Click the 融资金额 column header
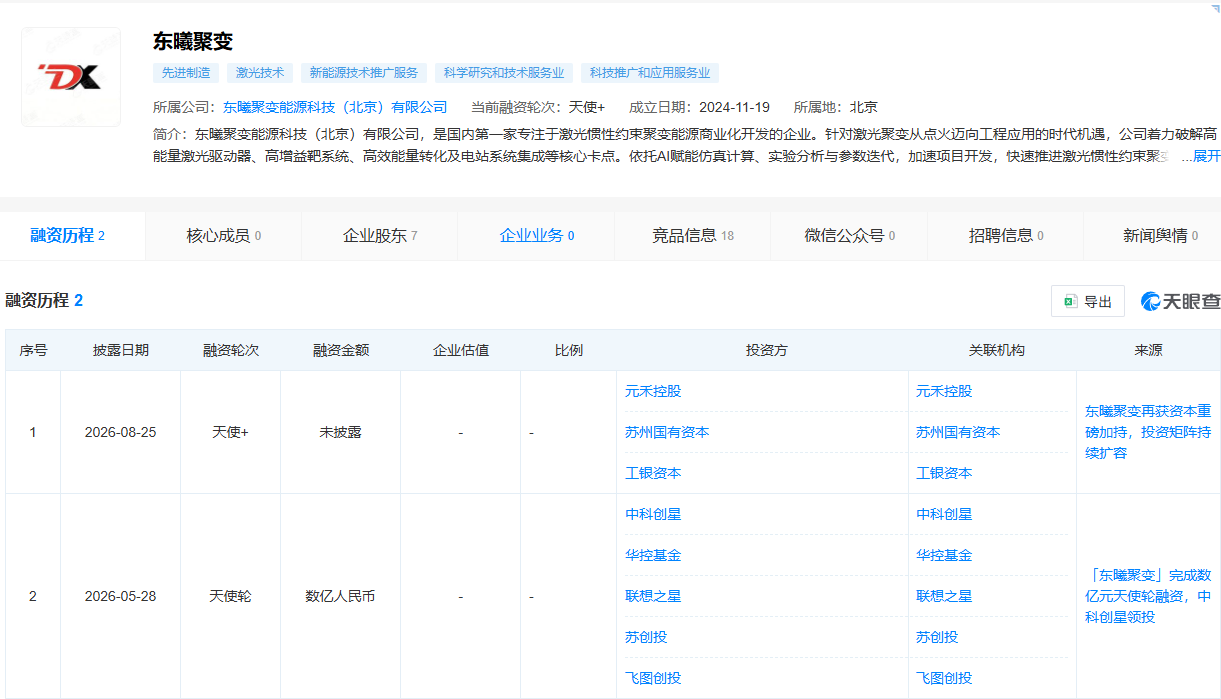This screenshot has height=699, width=1221. tap(341, 350)
